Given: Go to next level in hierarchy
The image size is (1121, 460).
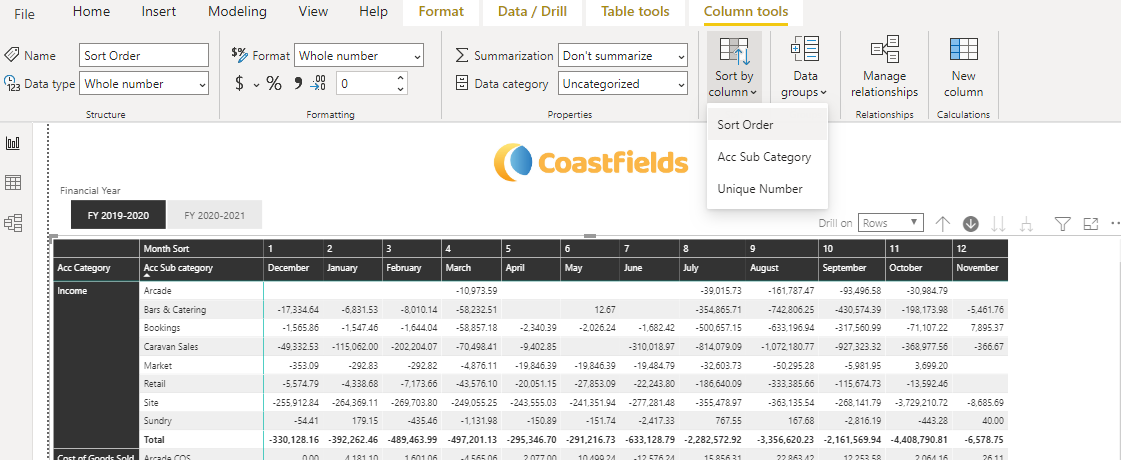Looking at the screenshot, I should click(x=999, y=224).
